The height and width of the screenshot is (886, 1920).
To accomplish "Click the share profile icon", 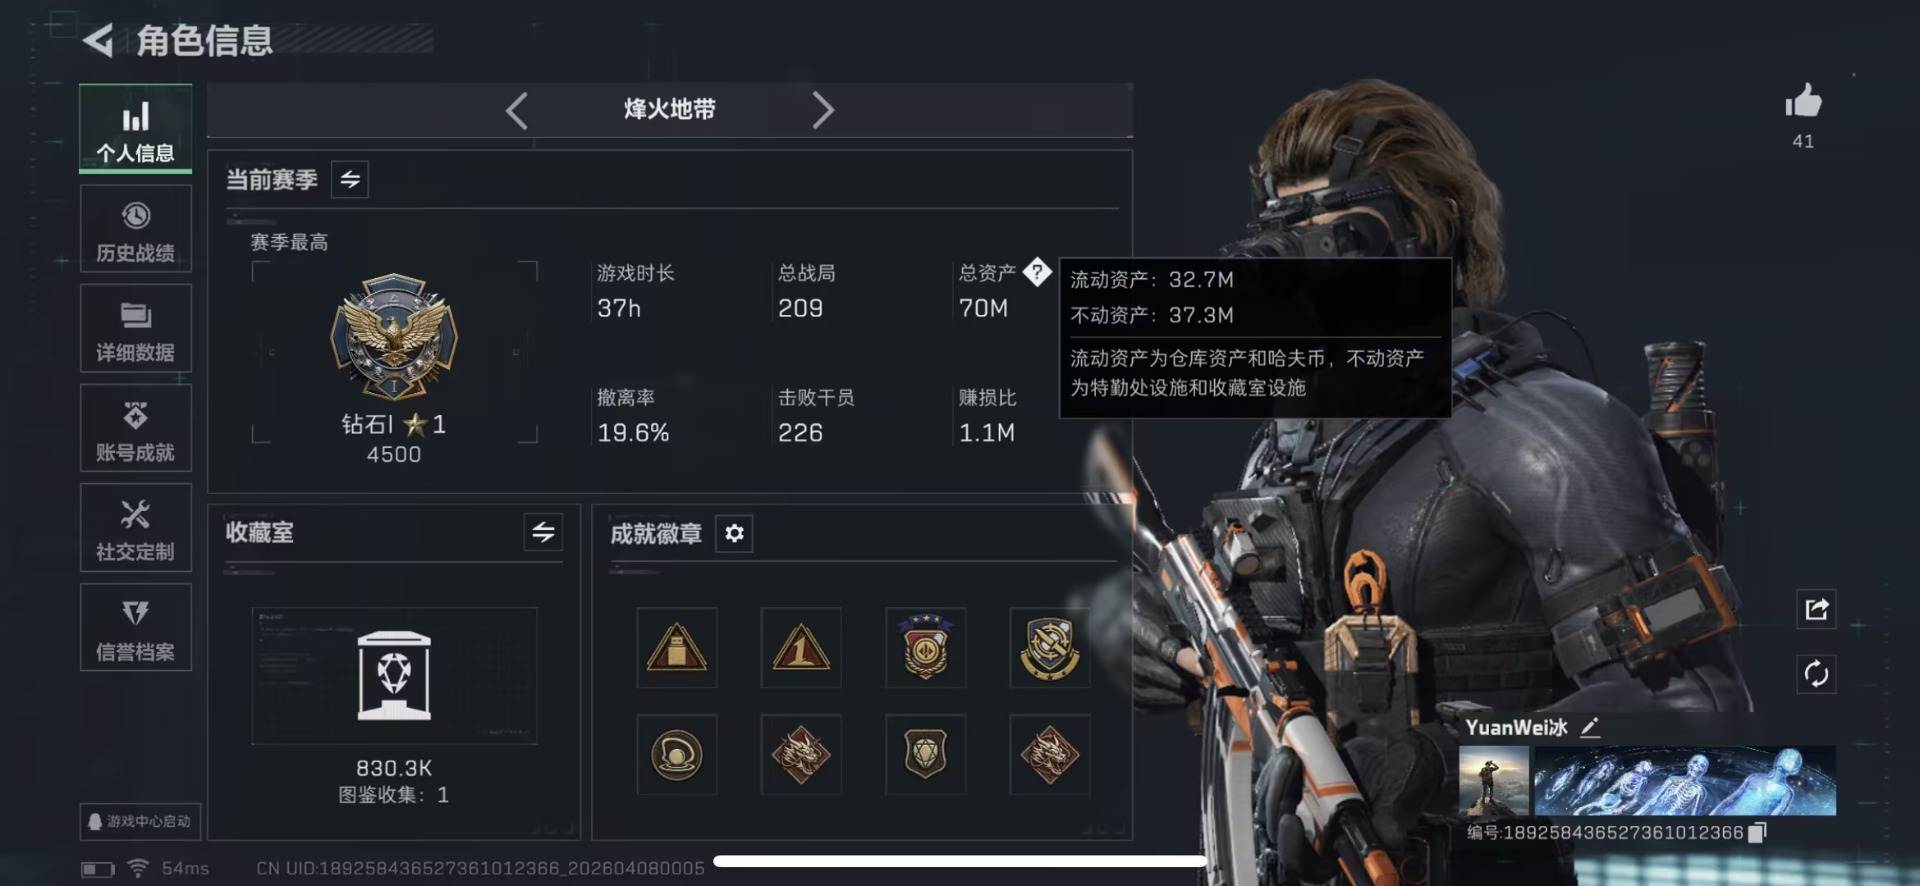I will [1816, 609].
